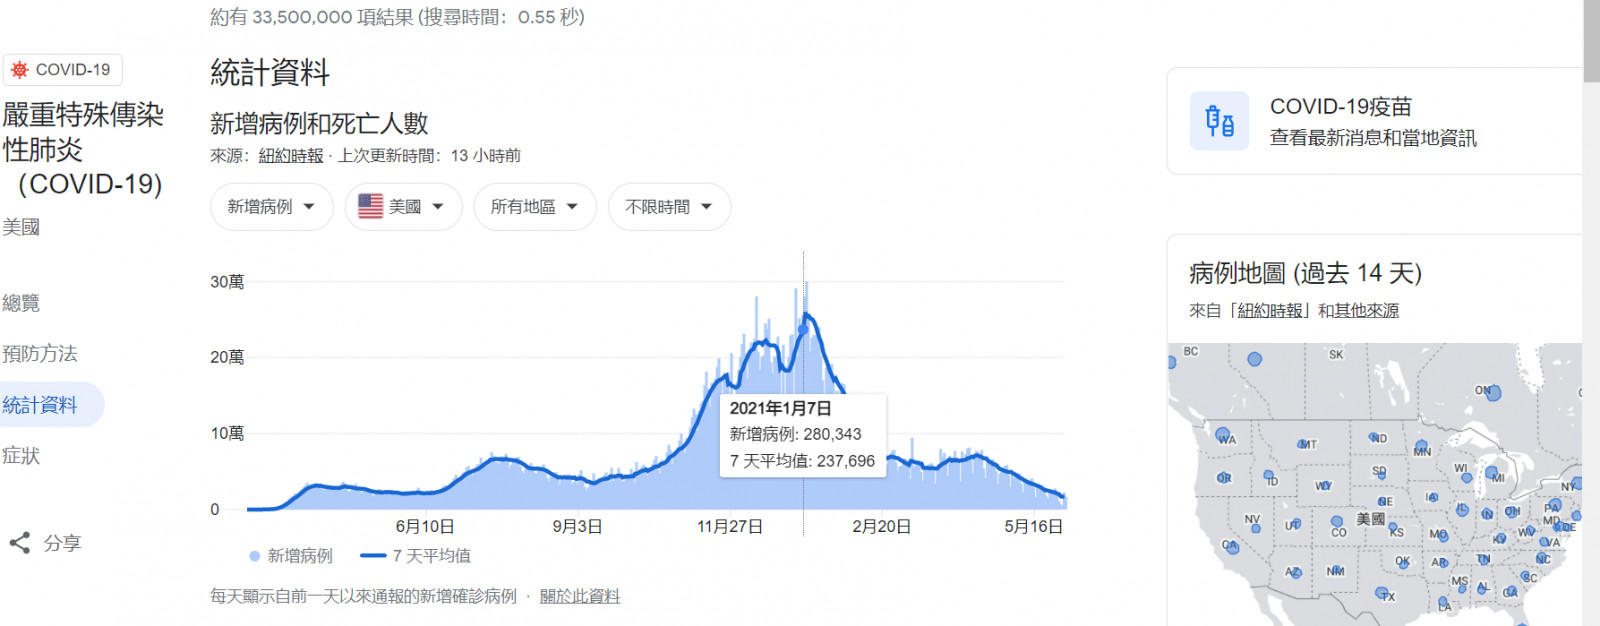Click the Texas (TX) bubble on the map
Viewport: 1600px width, 626px height.
pos(1381,592)
